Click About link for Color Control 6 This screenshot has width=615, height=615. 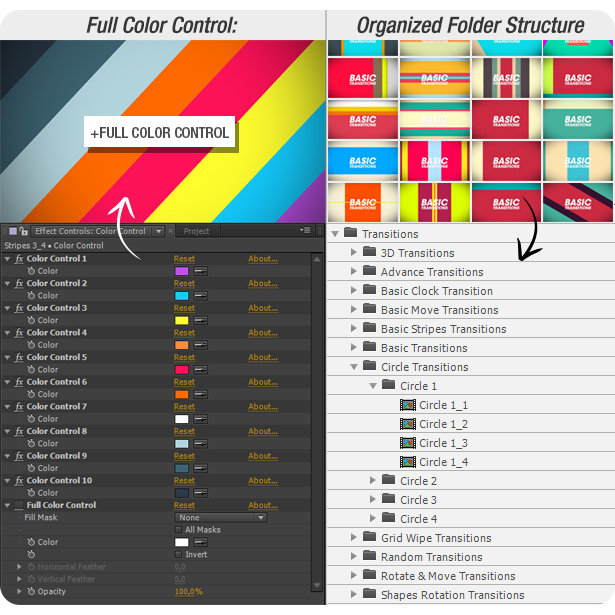[x=262, y=382]
